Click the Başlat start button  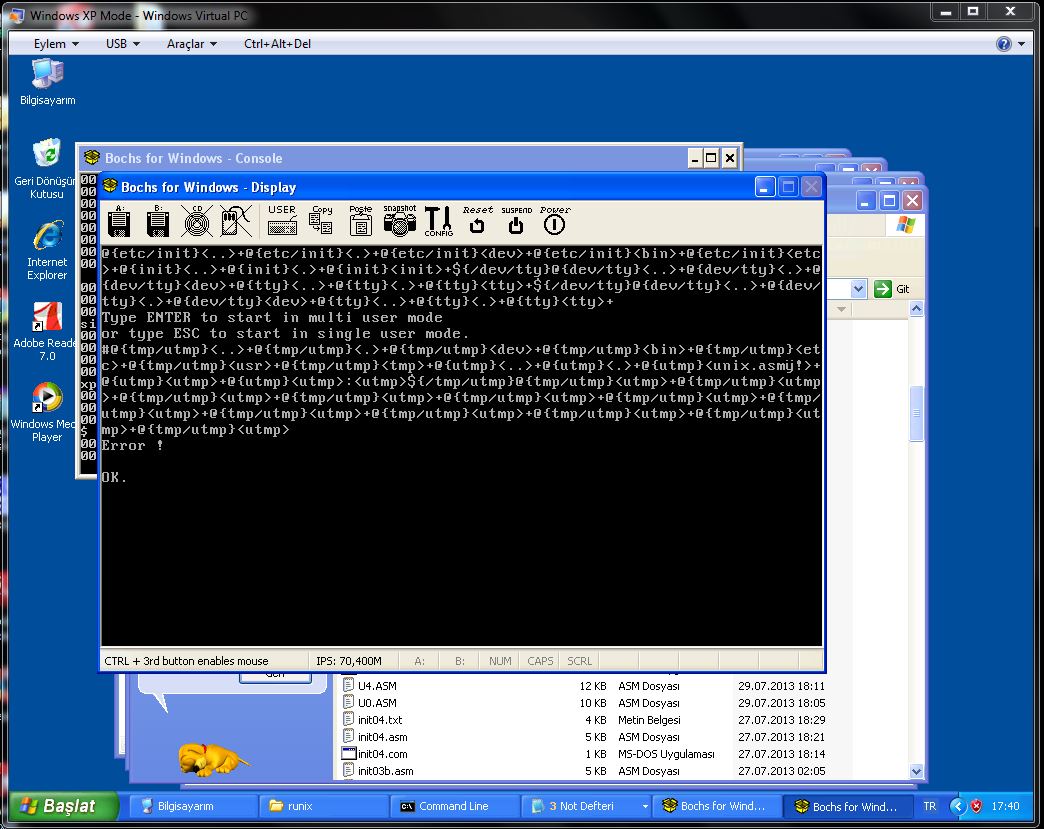click(64, 806)
